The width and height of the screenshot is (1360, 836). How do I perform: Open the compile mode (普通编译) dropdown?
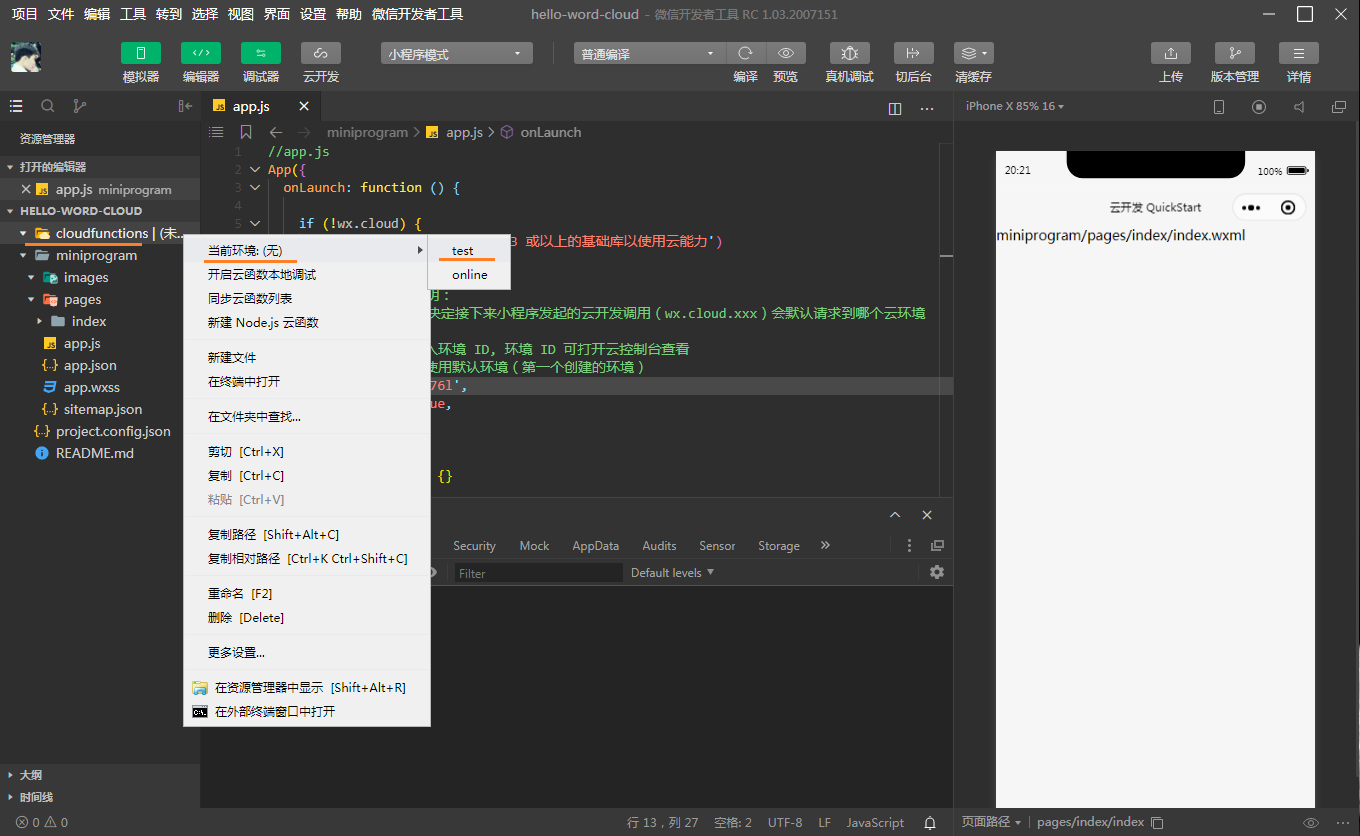coord(650,54)
